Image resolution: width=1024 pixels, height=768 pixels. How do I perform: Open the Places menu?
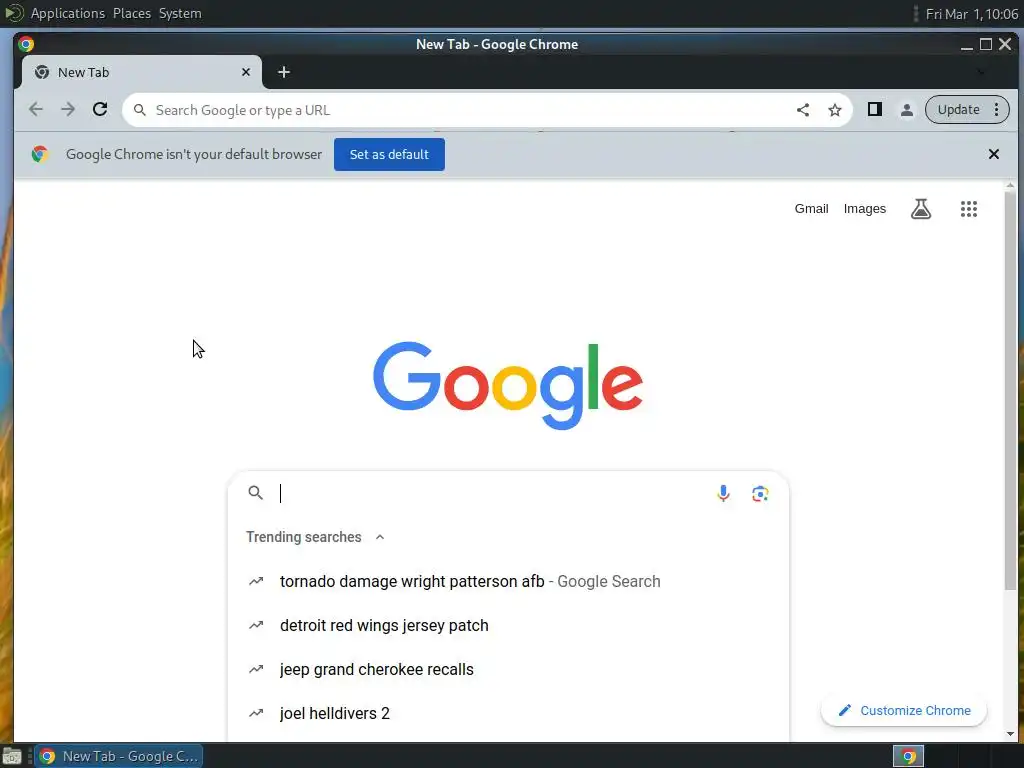coord(131,13)
